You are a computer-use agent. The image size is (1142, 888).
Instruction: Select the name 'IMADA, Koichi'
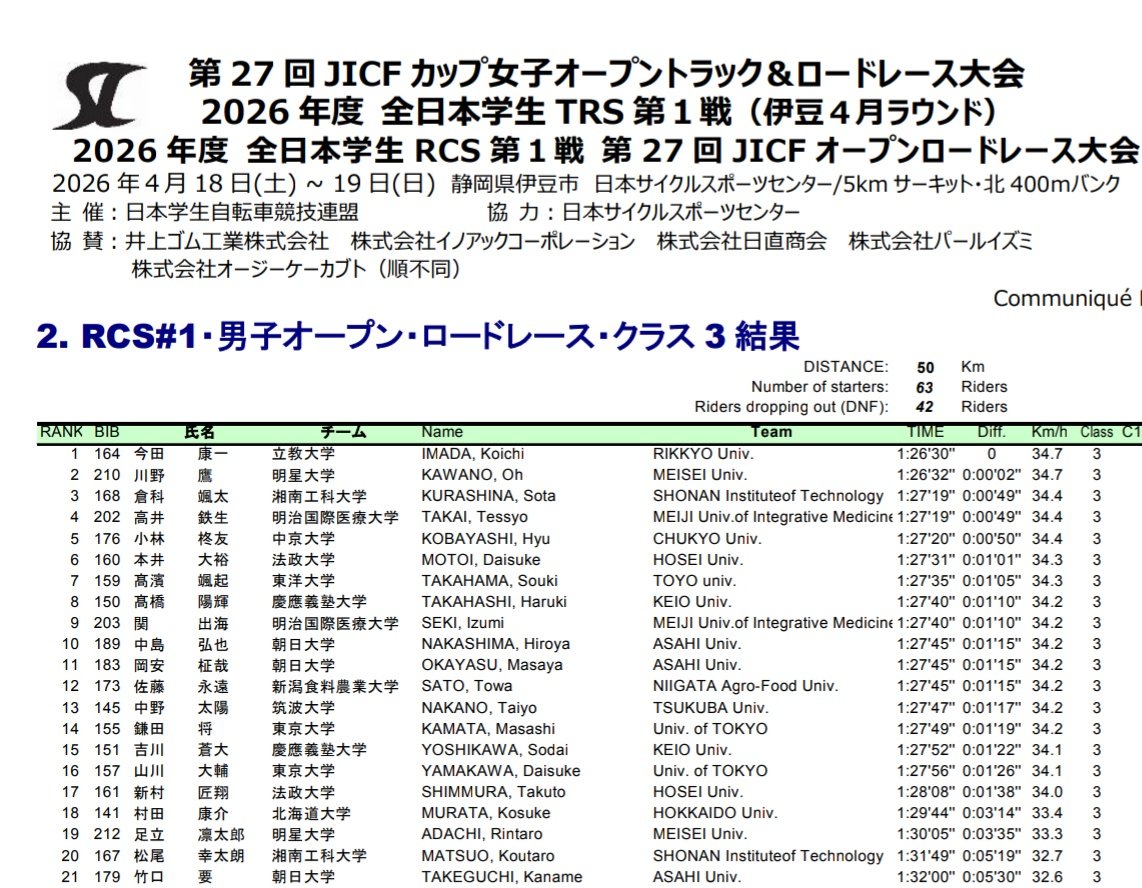coord(473,454)
